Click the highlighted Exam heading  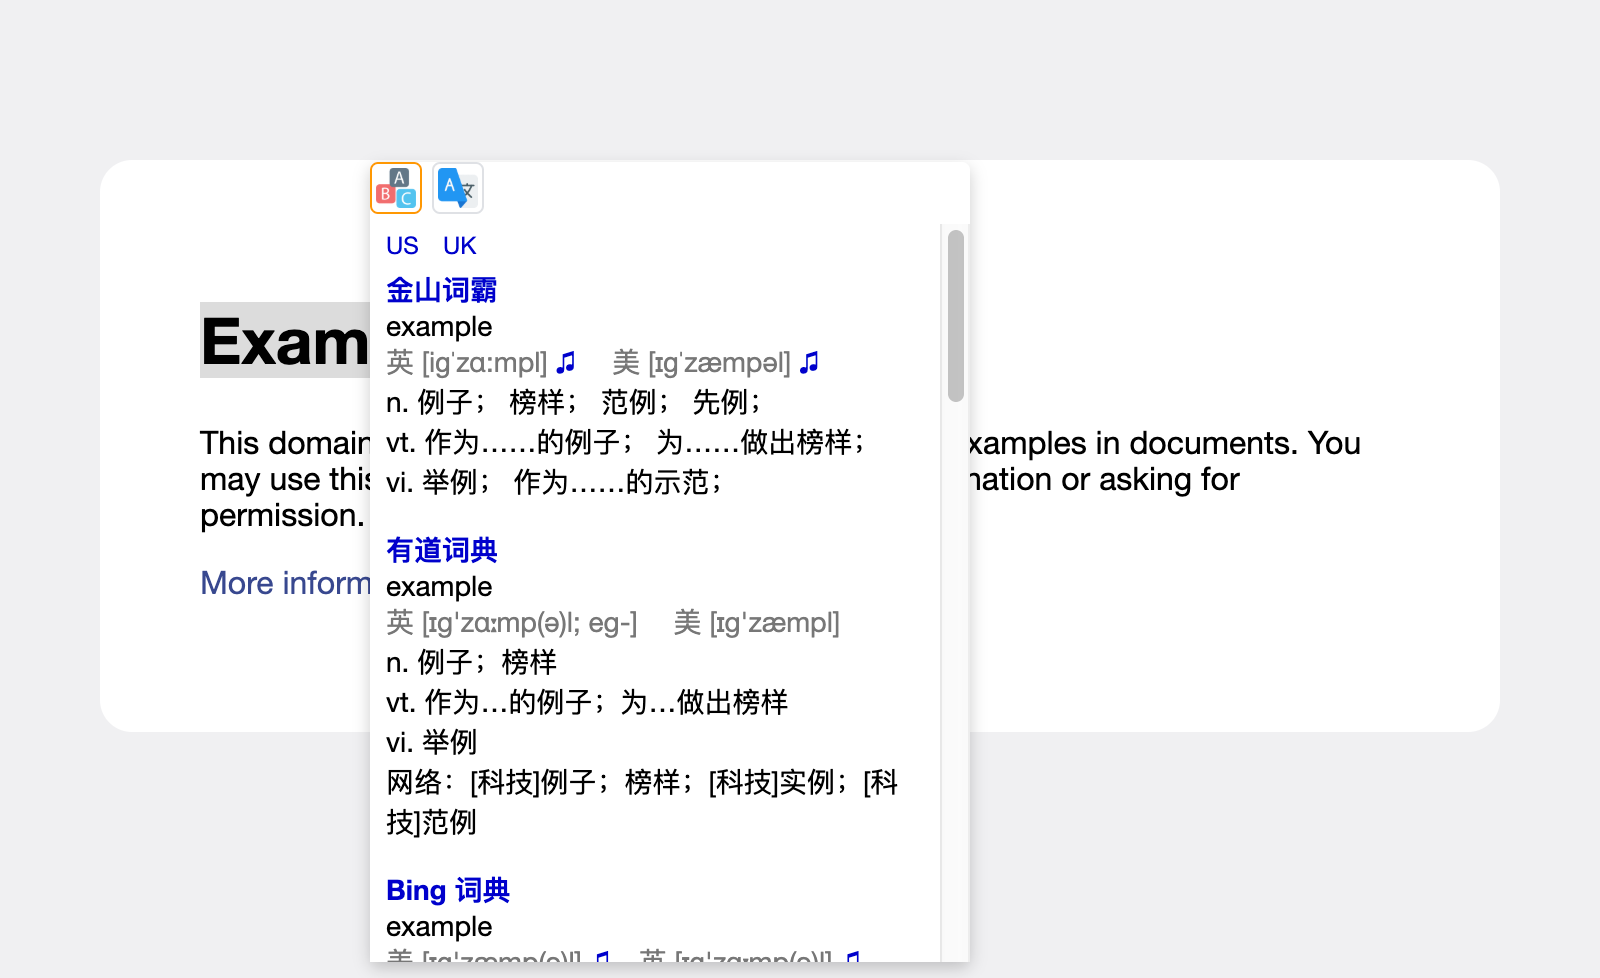tap(285, 341)
